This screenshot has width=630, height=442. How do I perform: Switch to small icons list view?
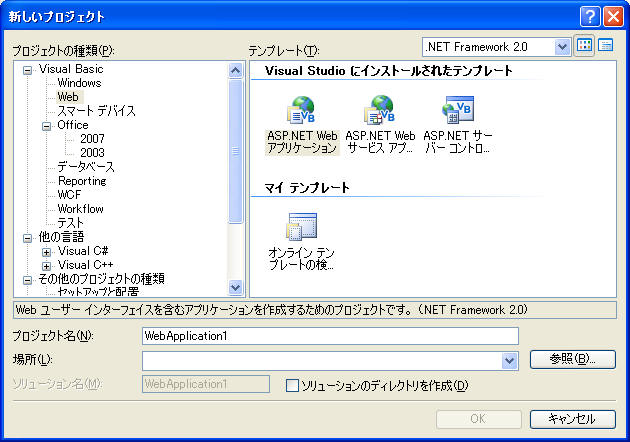coord(605,46)
